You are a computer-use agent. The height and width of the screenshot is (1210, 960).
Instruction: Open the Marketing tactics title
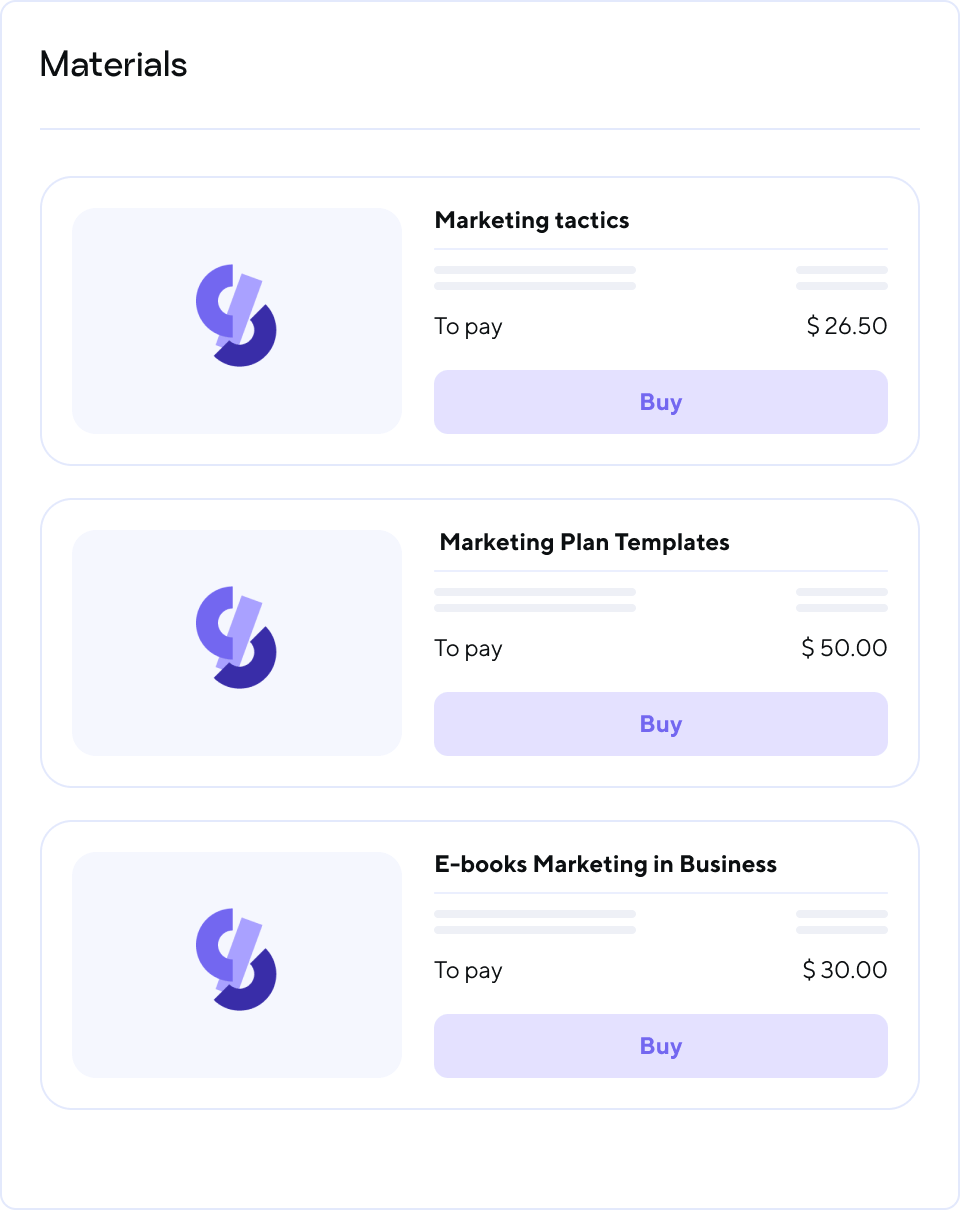[x=532, y=220]
